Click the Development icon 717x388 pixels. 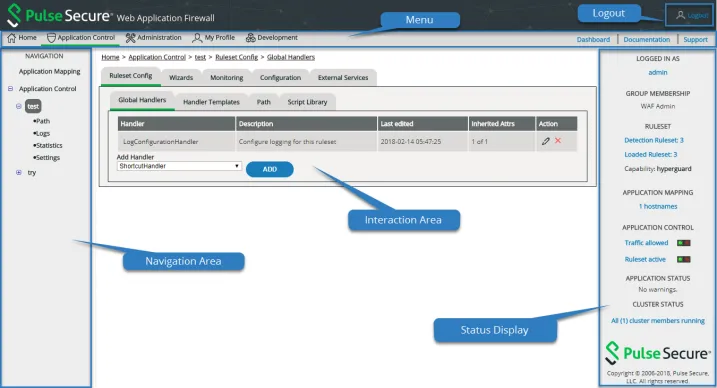251,38
